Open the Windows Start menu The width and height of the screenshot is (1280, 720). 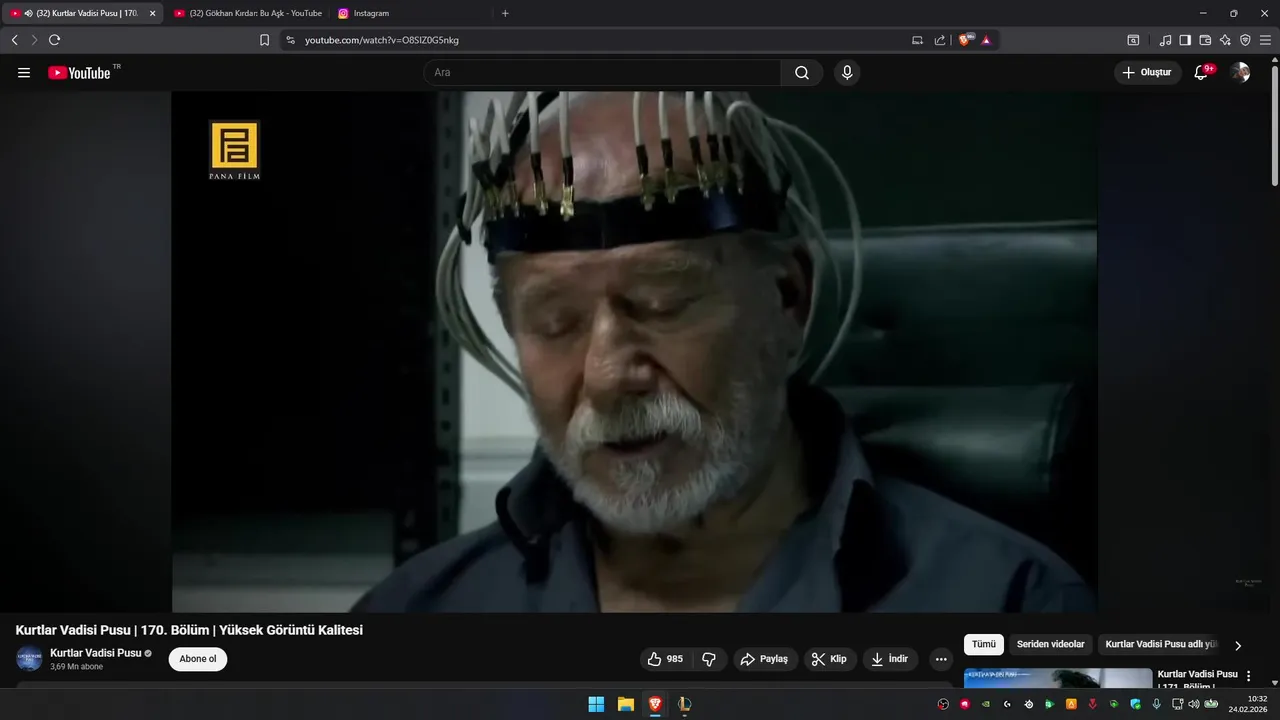(x=596, y=704)
